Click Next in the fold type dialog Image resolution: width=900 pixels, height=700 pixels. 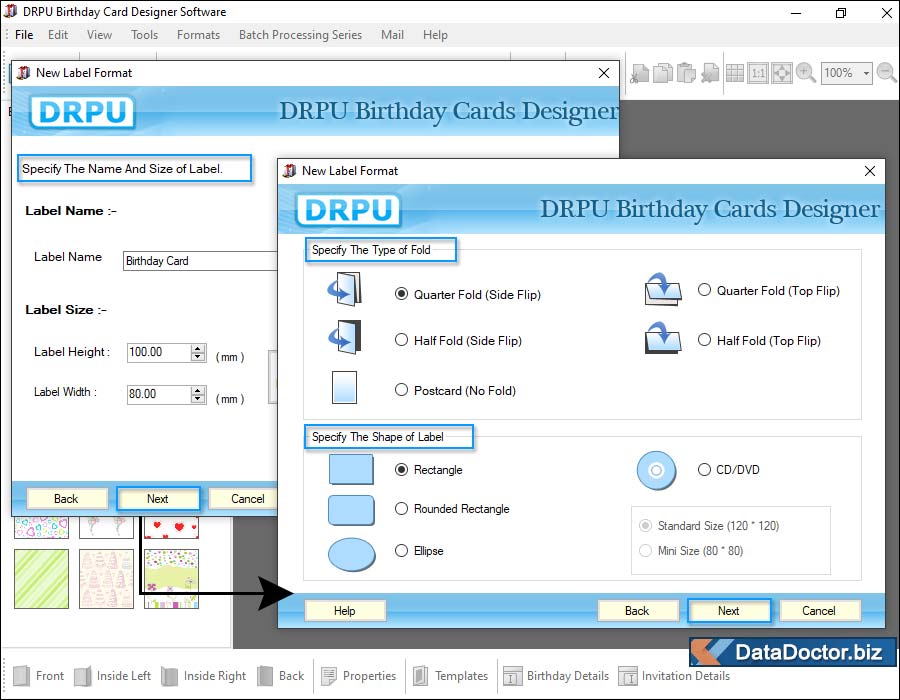click(729, 610)
